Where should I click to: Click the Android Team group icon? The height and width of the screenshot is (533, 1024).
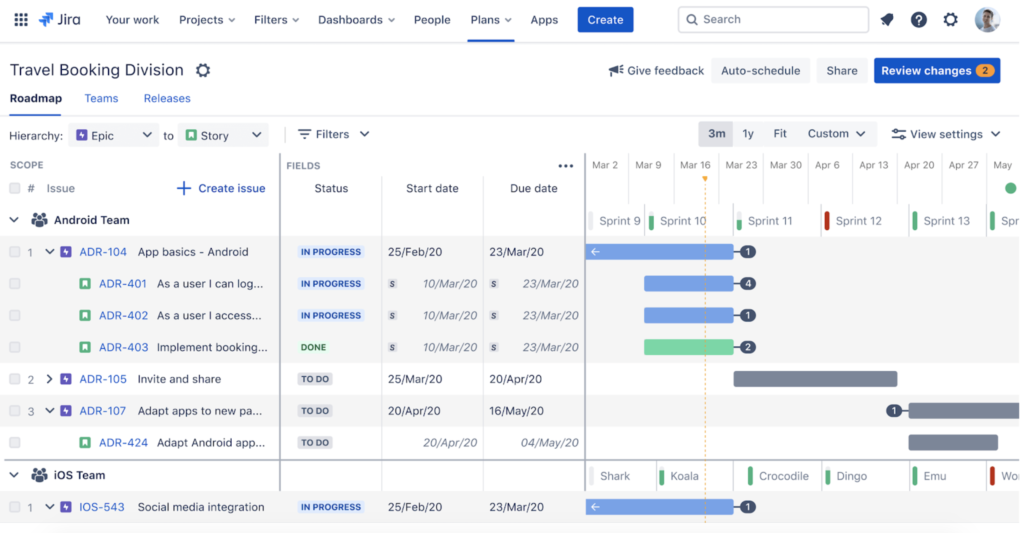pyautogui.click(x=39, y=220)
